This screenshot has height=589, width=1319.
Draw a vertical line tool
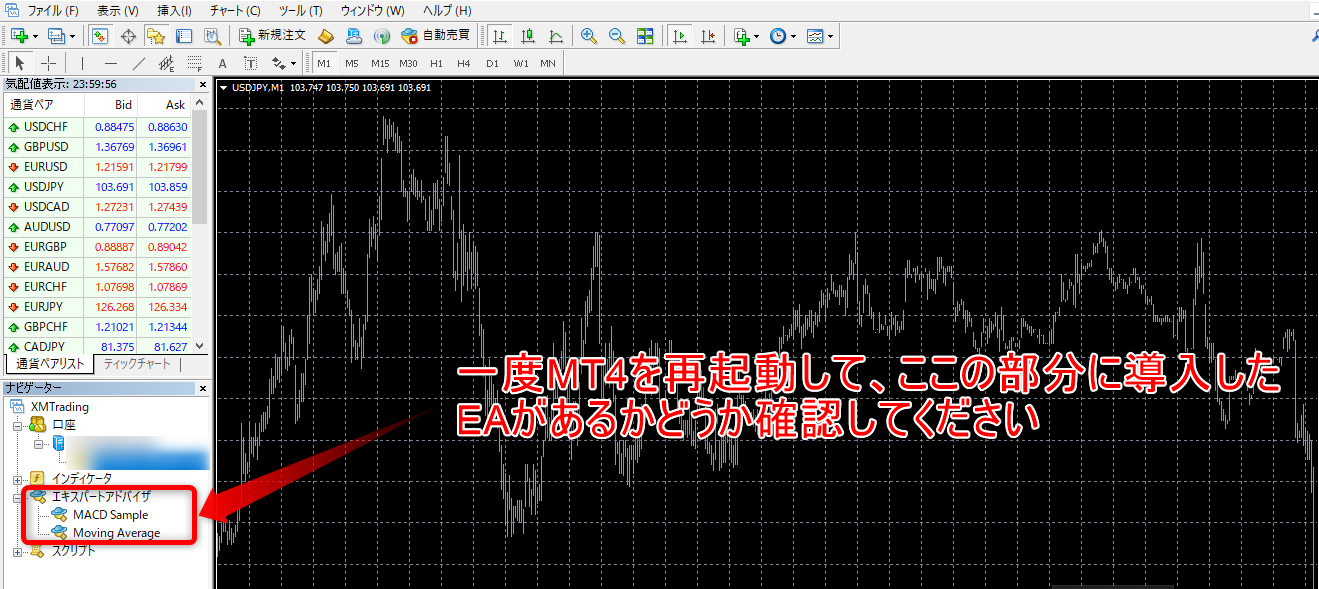[x=82, y=64]
